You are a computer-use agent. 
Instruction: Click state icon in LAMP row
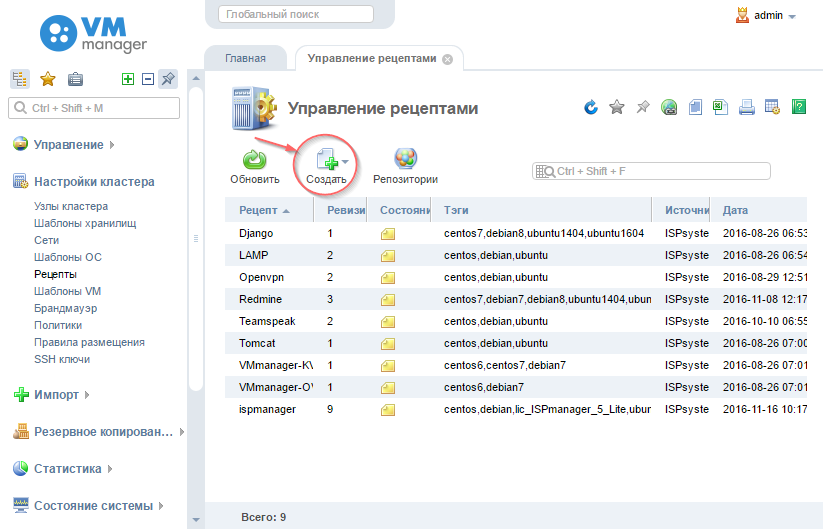pyautogui.click(x=388, y=256)
